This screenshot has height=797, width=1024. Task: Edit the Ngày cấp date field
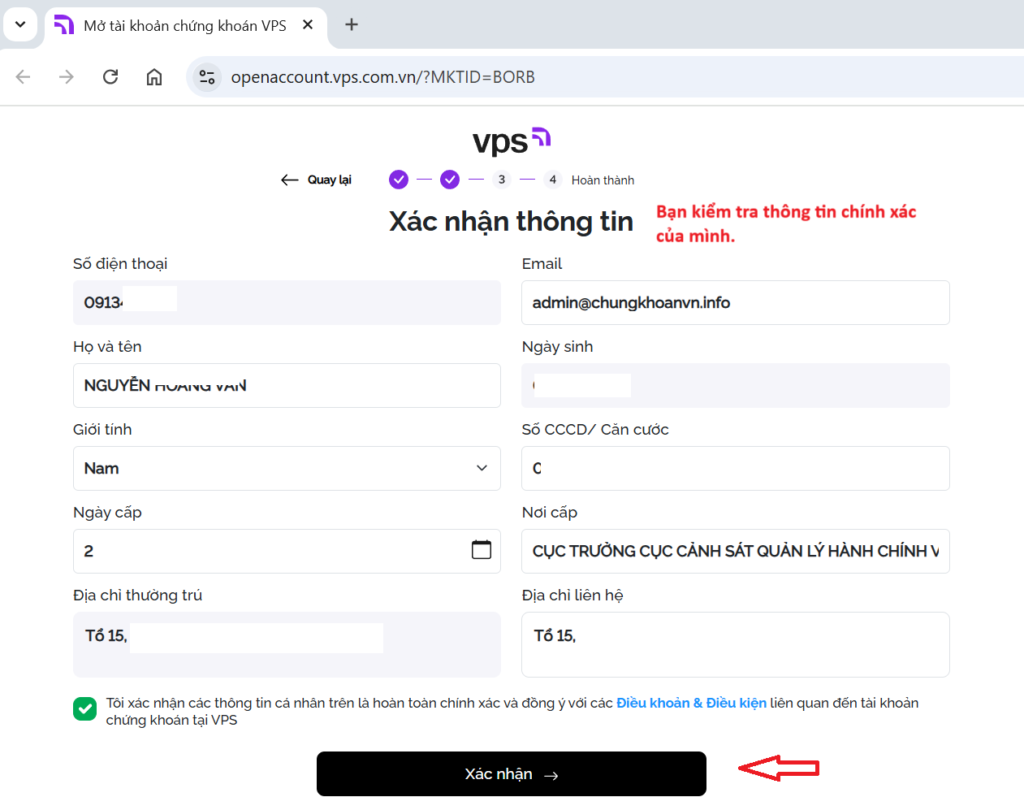tap(287, 551)
